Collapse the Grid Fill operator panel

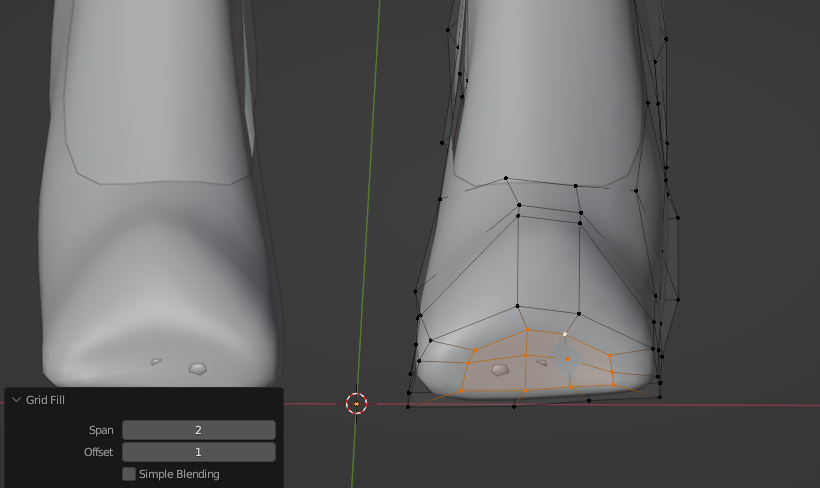(16, 400)
